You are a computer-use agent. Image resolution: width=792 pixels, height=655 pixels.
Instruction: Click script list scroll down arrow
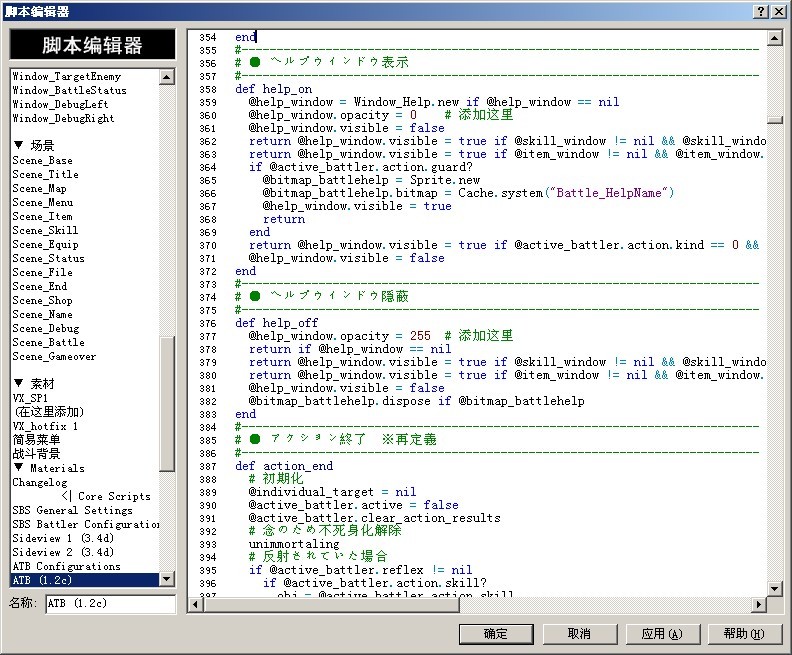(166, 579)
